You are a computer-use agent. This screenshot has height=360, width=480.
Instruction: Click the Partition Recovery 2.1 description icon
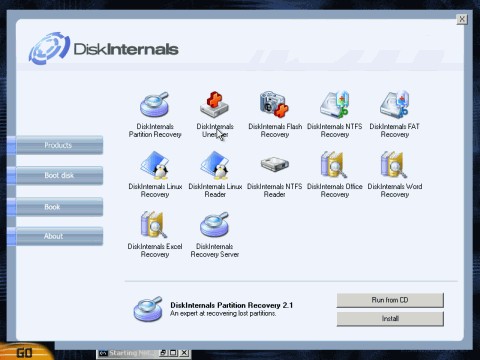click(x=148, y=309)
